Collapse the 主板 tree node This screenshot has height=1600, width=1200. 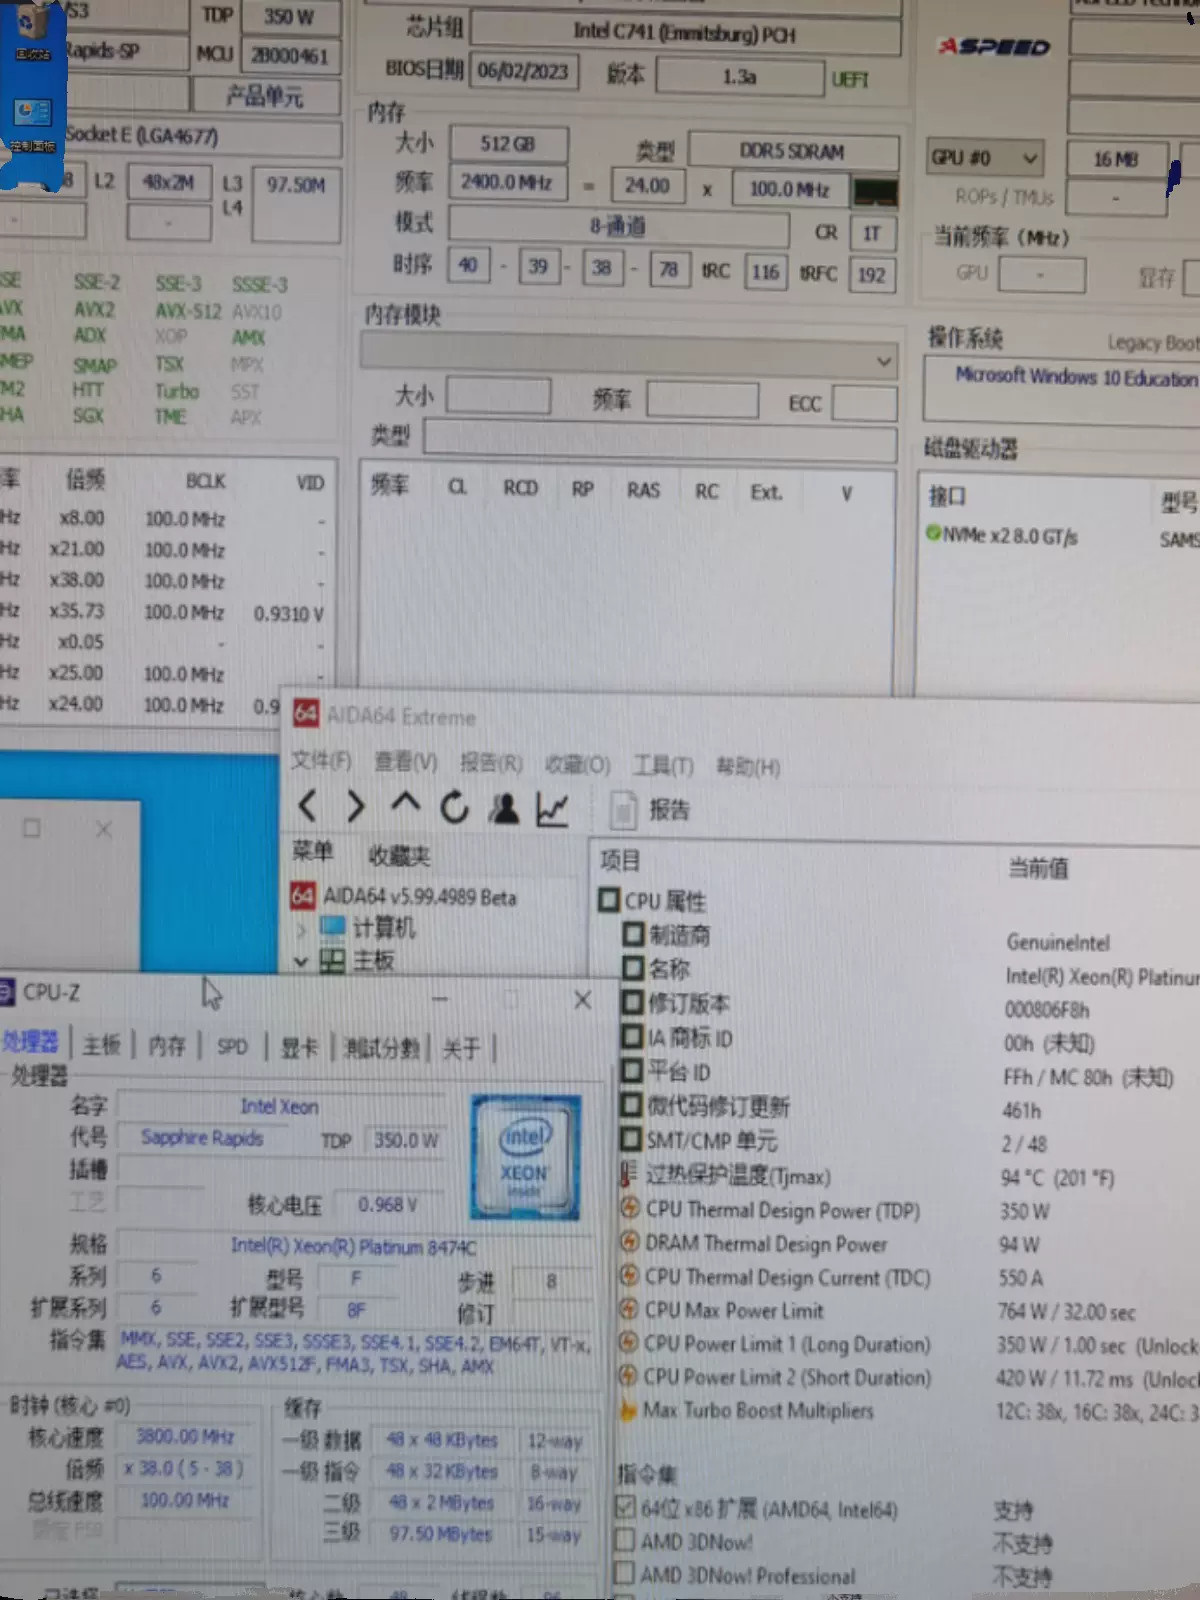(301, 962)
